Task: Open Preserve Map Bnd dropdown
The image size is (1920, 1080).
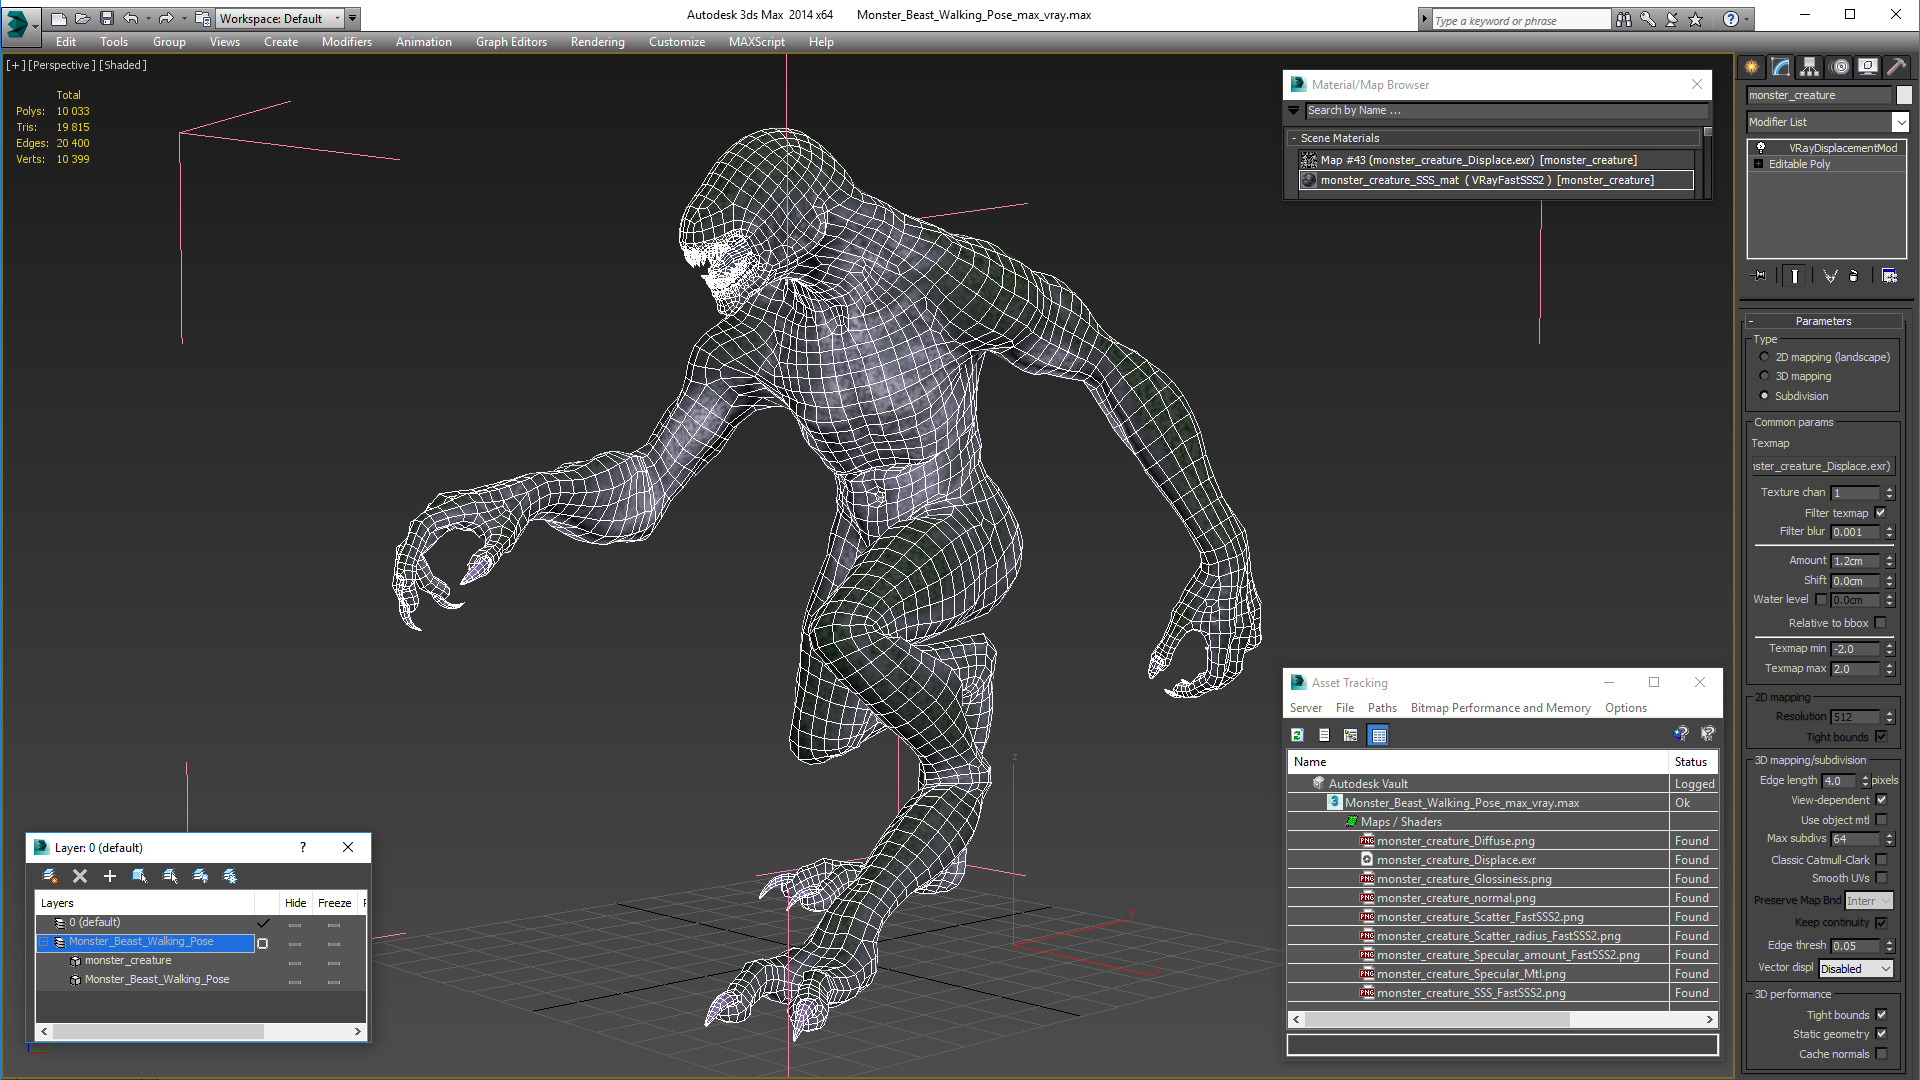Action: click(1869, 901)
